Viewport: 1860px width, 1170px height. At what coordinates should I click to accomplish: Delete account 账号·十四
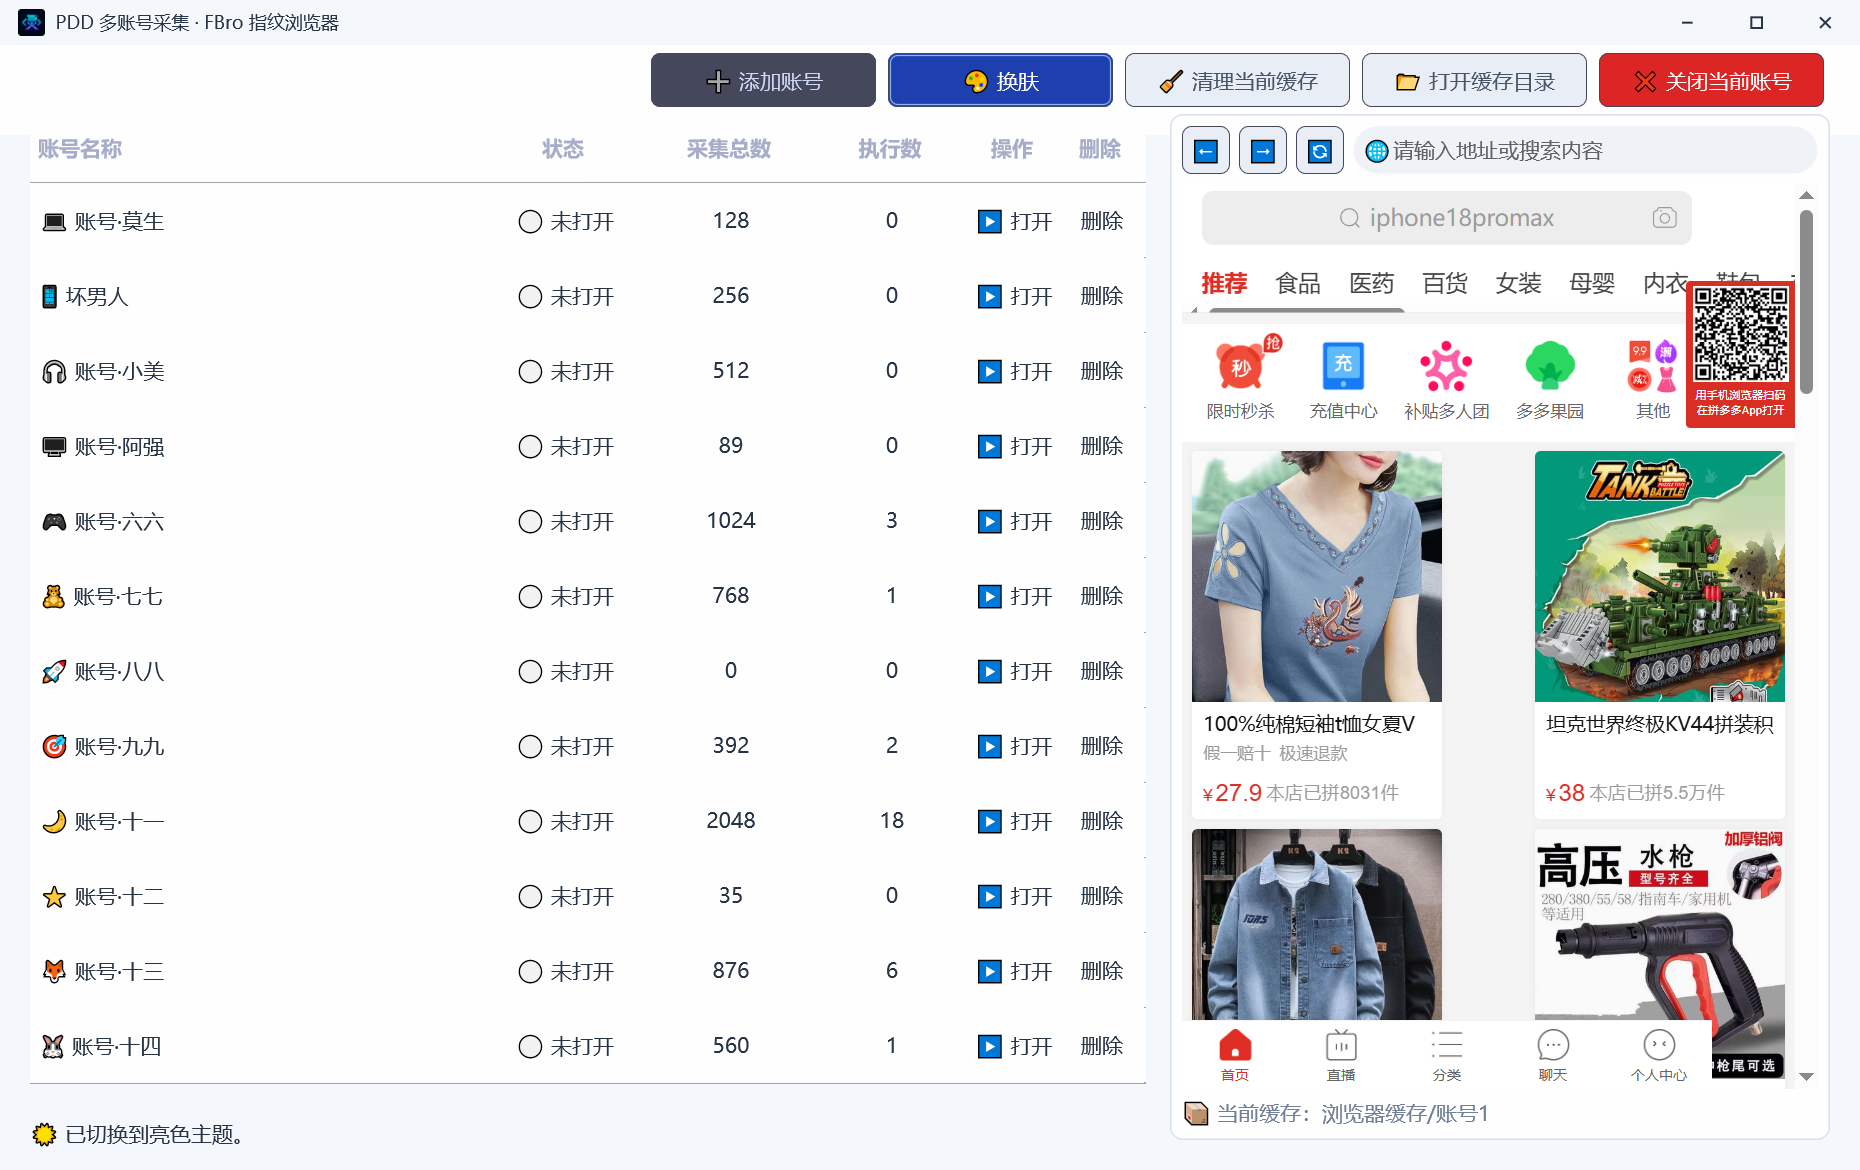click(1102, 1046)
